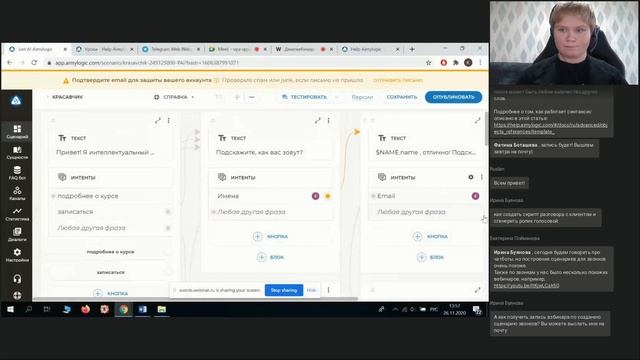Image resolution: width=640 pixels, height=360 pixels.
Task: Open the kebab menu of the Привет block
Action: point(169,120)
